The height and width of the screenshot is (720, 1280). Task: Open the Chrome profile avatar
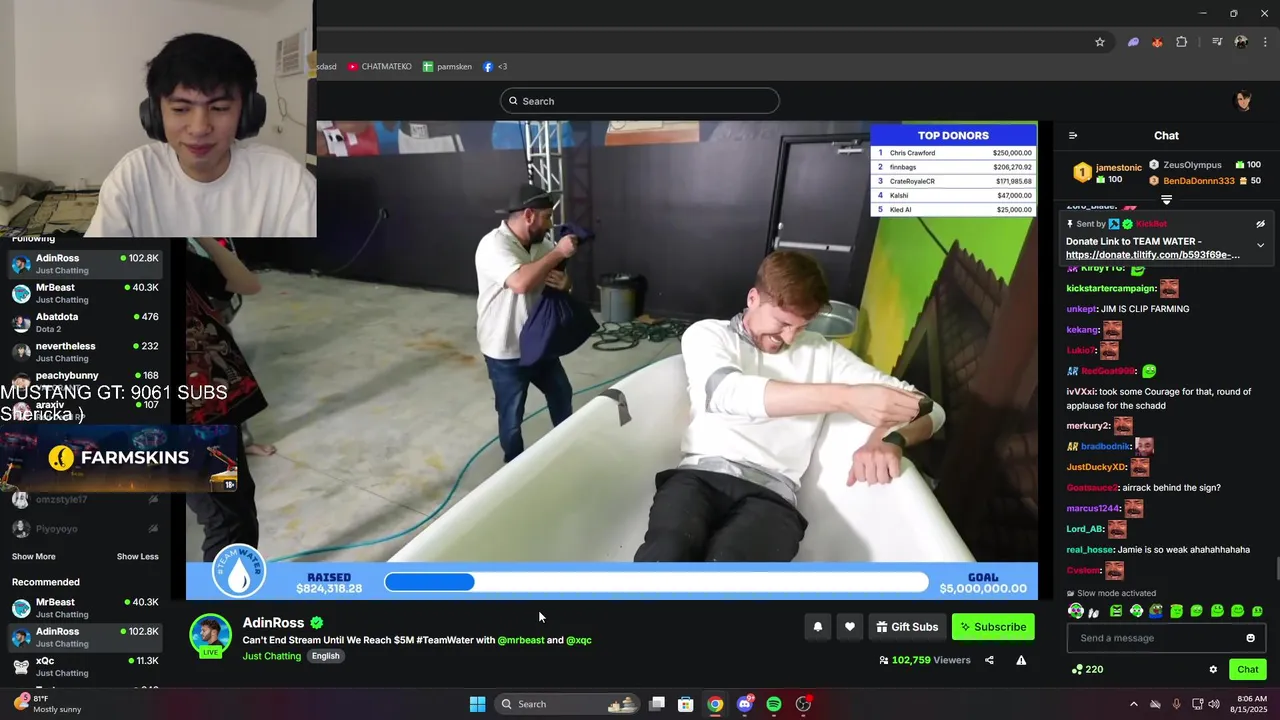point(1241,42)
